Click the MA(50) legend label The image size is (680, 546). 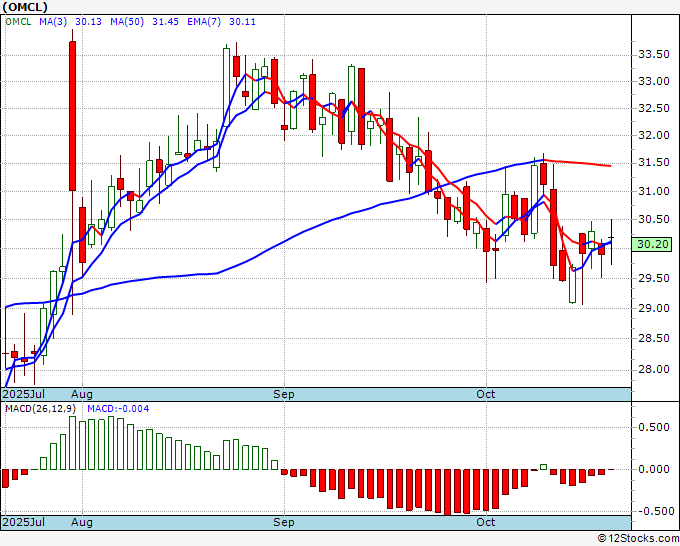(x=127, y=22)
